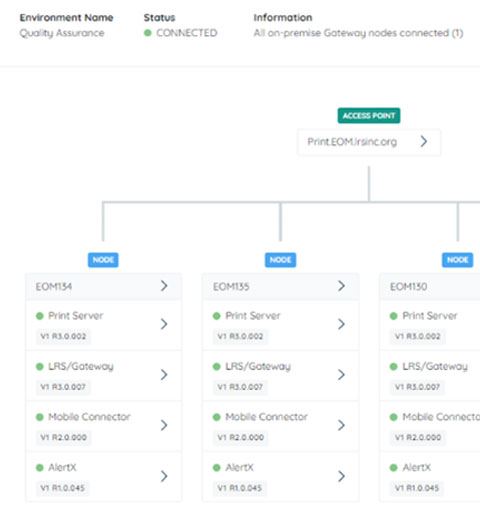Open Mobile Connector chevron under EOM135
The image size is (480, 527).
point(342,425)
